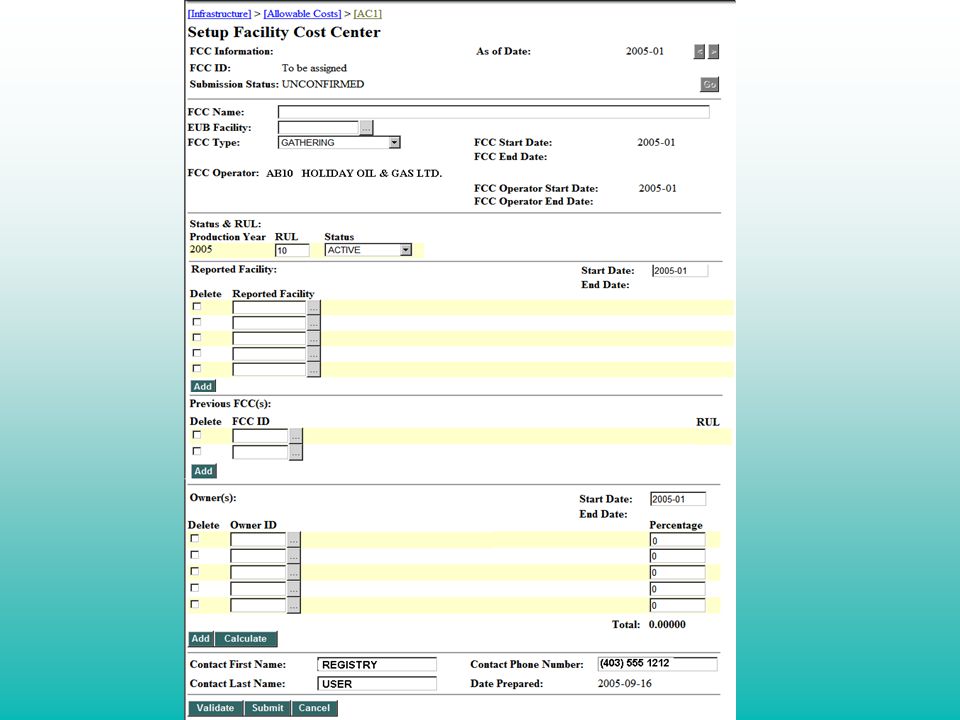Focus Contact Phone Number field
Screen dimensions: 960x720
point(657,664)
